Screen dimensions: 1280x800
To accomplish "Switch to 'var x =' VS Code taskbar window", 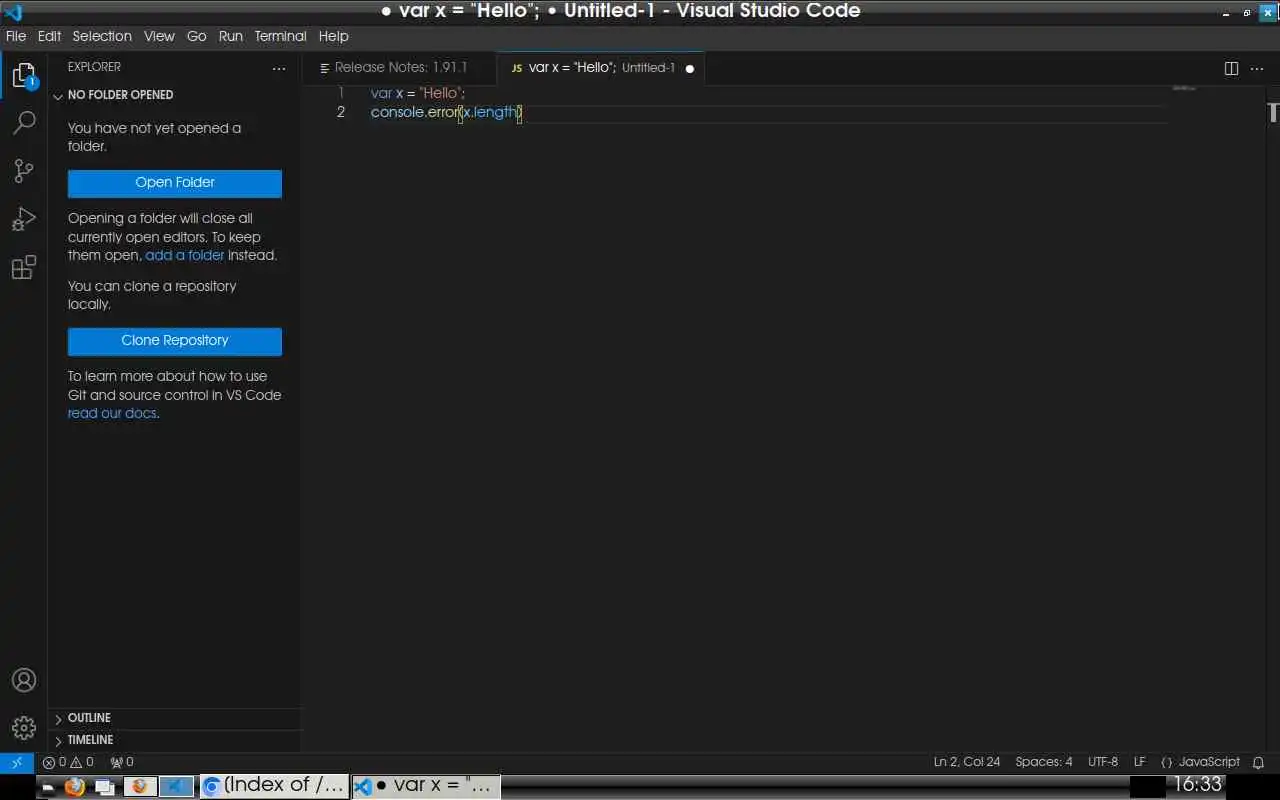I will (x=425, y=786).
